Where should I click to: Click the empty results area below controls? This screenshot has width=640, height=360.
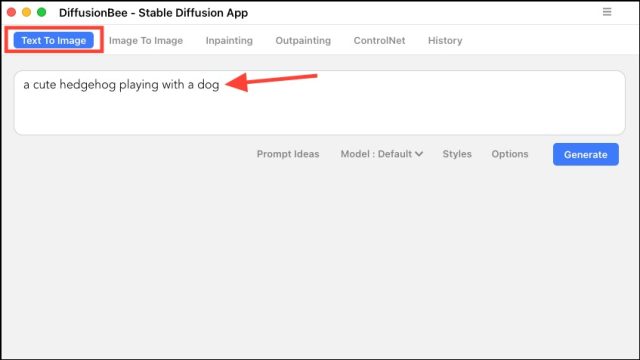[320, 261]
